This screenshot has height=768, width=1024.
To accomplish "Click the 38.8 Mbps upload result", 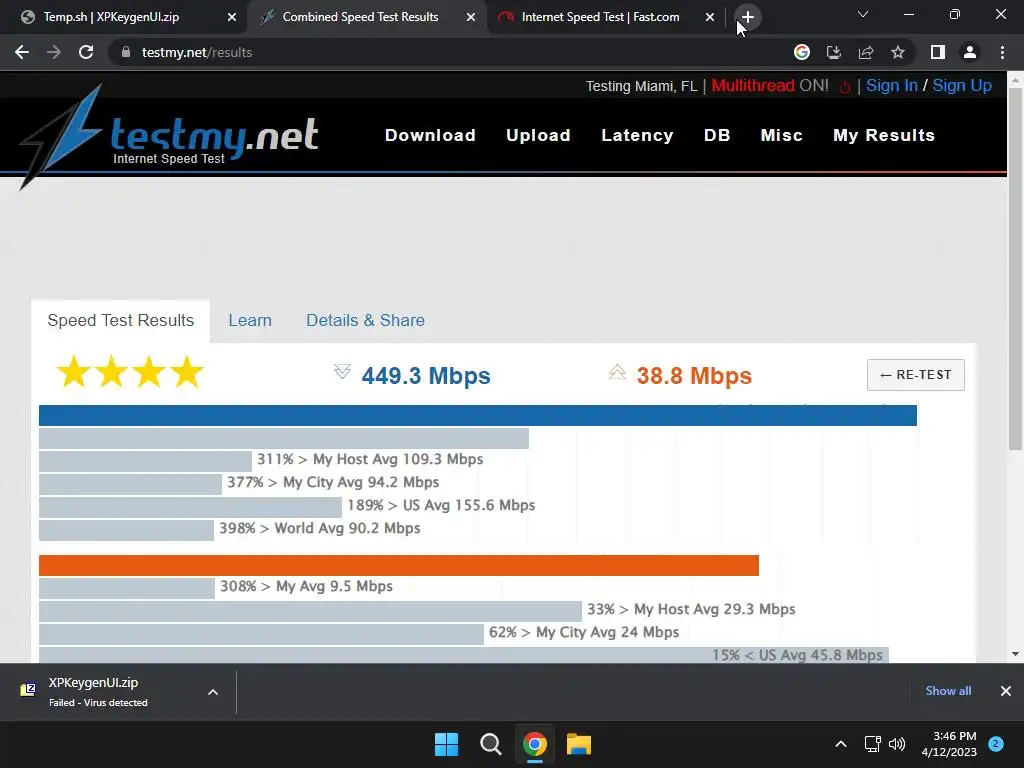I will point(694,376).
